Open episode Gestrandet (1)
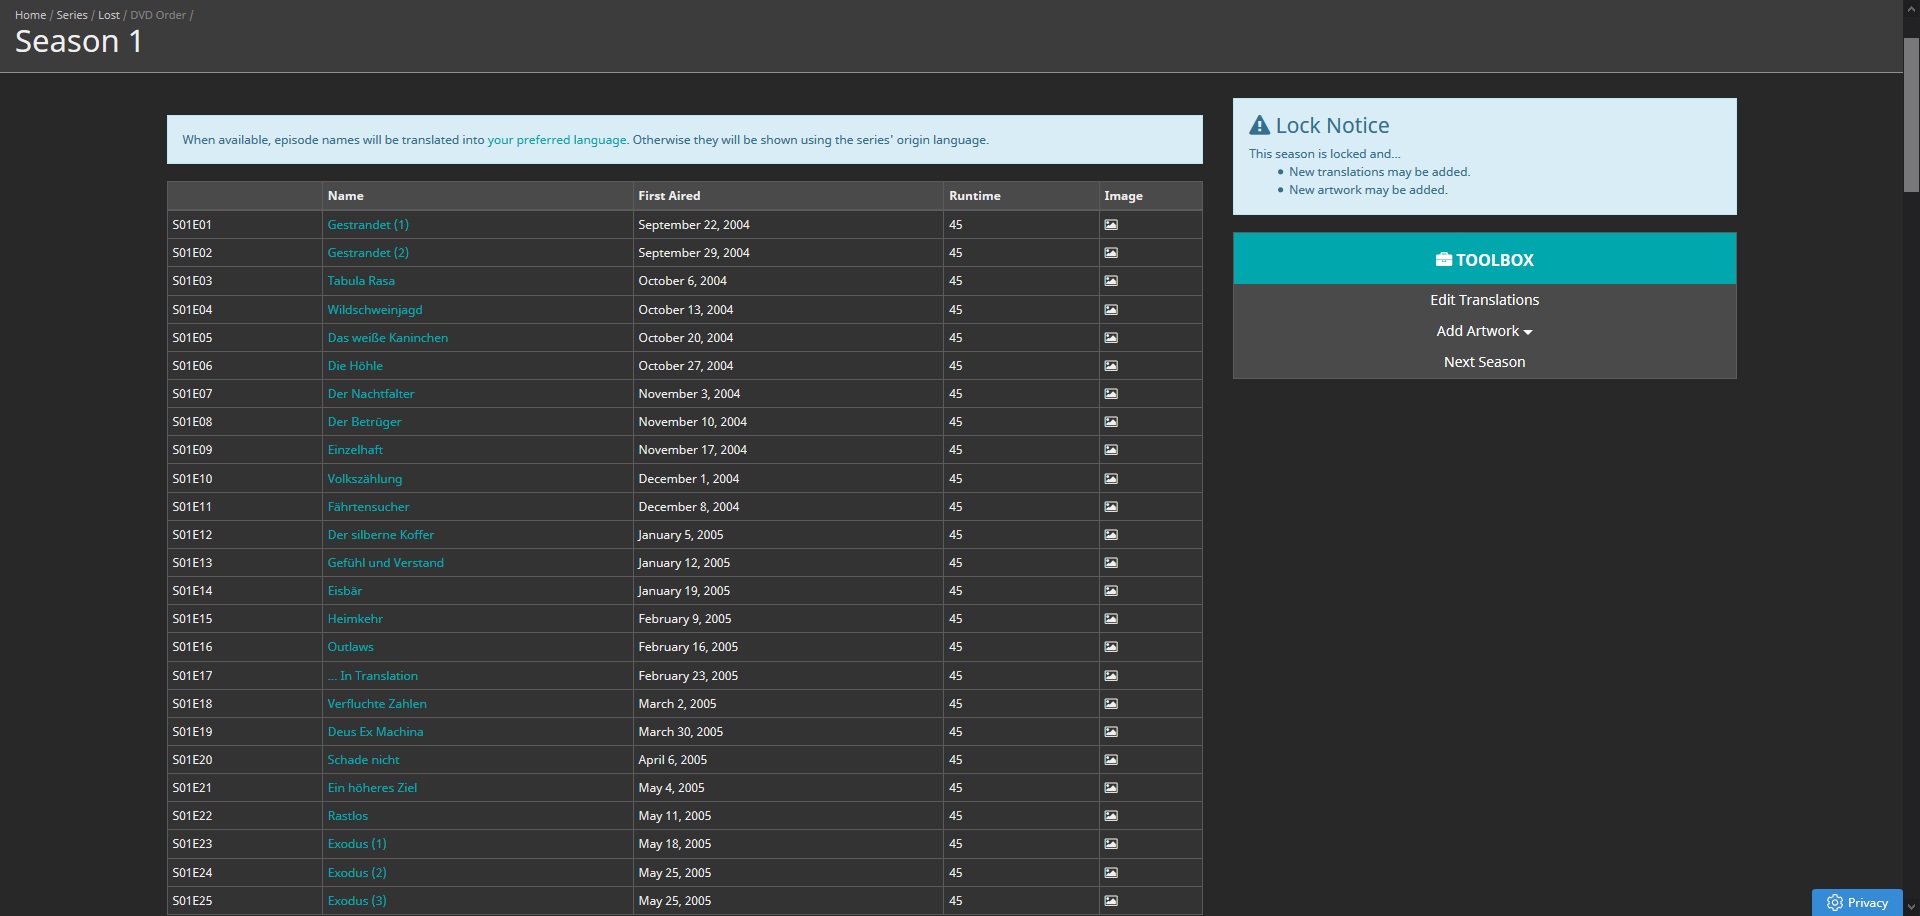1920x916 pixels. point(368,225)
